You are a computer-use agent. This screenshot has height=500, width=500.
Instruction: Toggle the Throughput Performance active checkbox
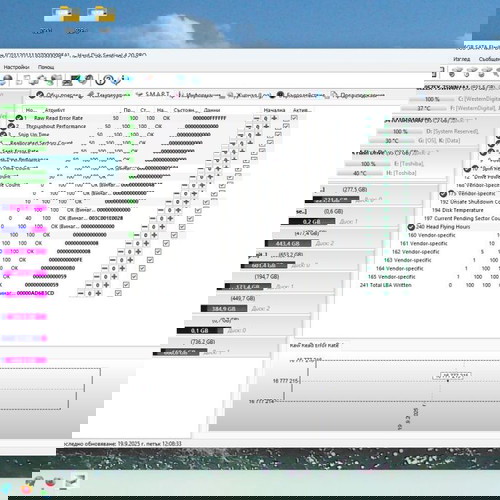point(286,126)
